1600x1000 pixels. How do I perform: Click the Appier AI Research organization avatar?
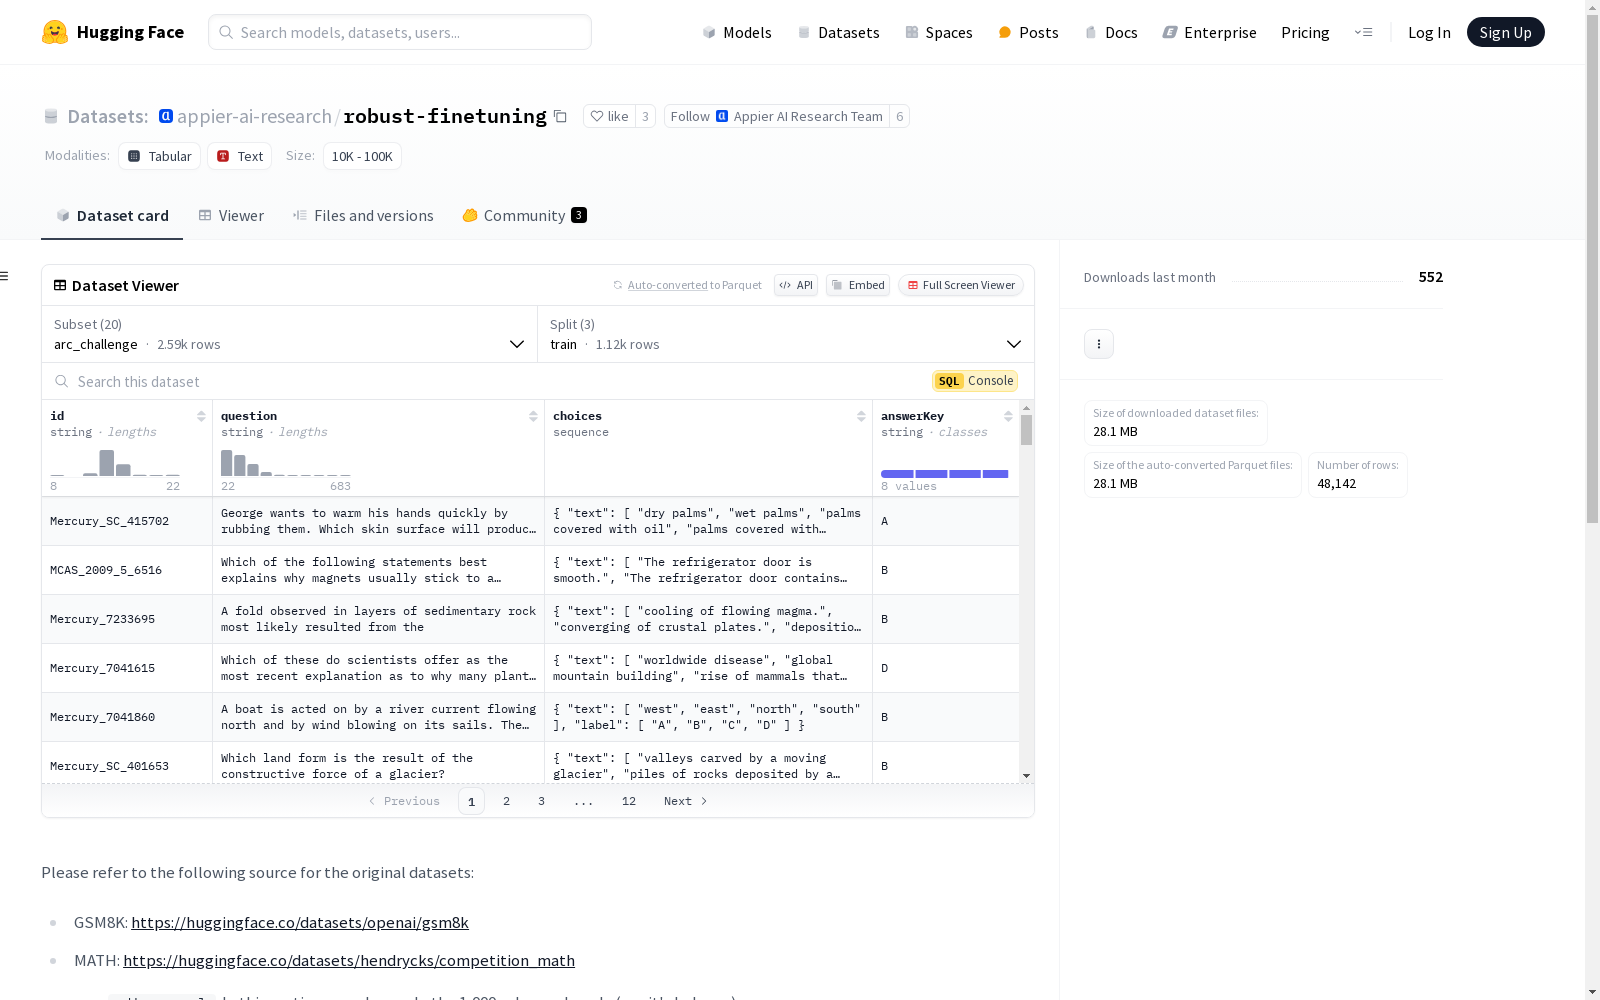click(166, 116)
